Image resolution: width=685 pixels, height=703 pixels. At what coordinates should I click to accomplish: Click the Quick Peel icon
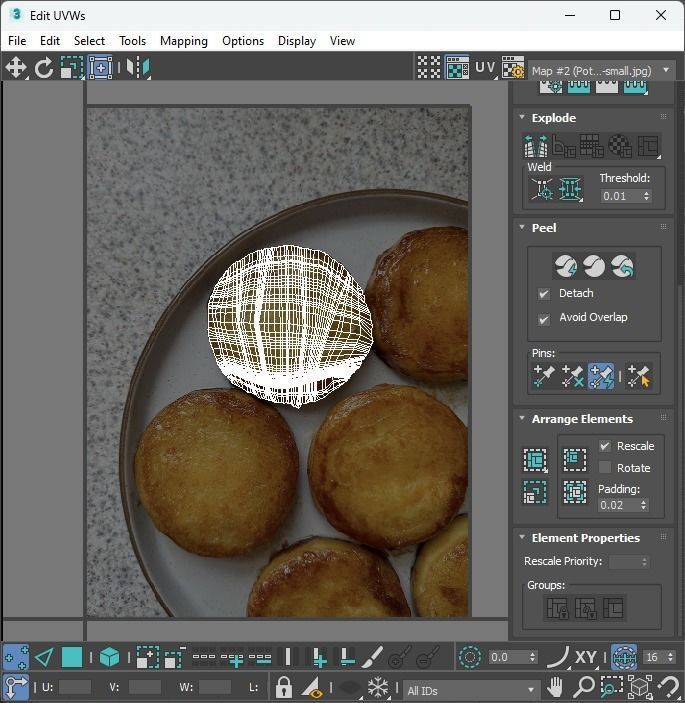566,266
